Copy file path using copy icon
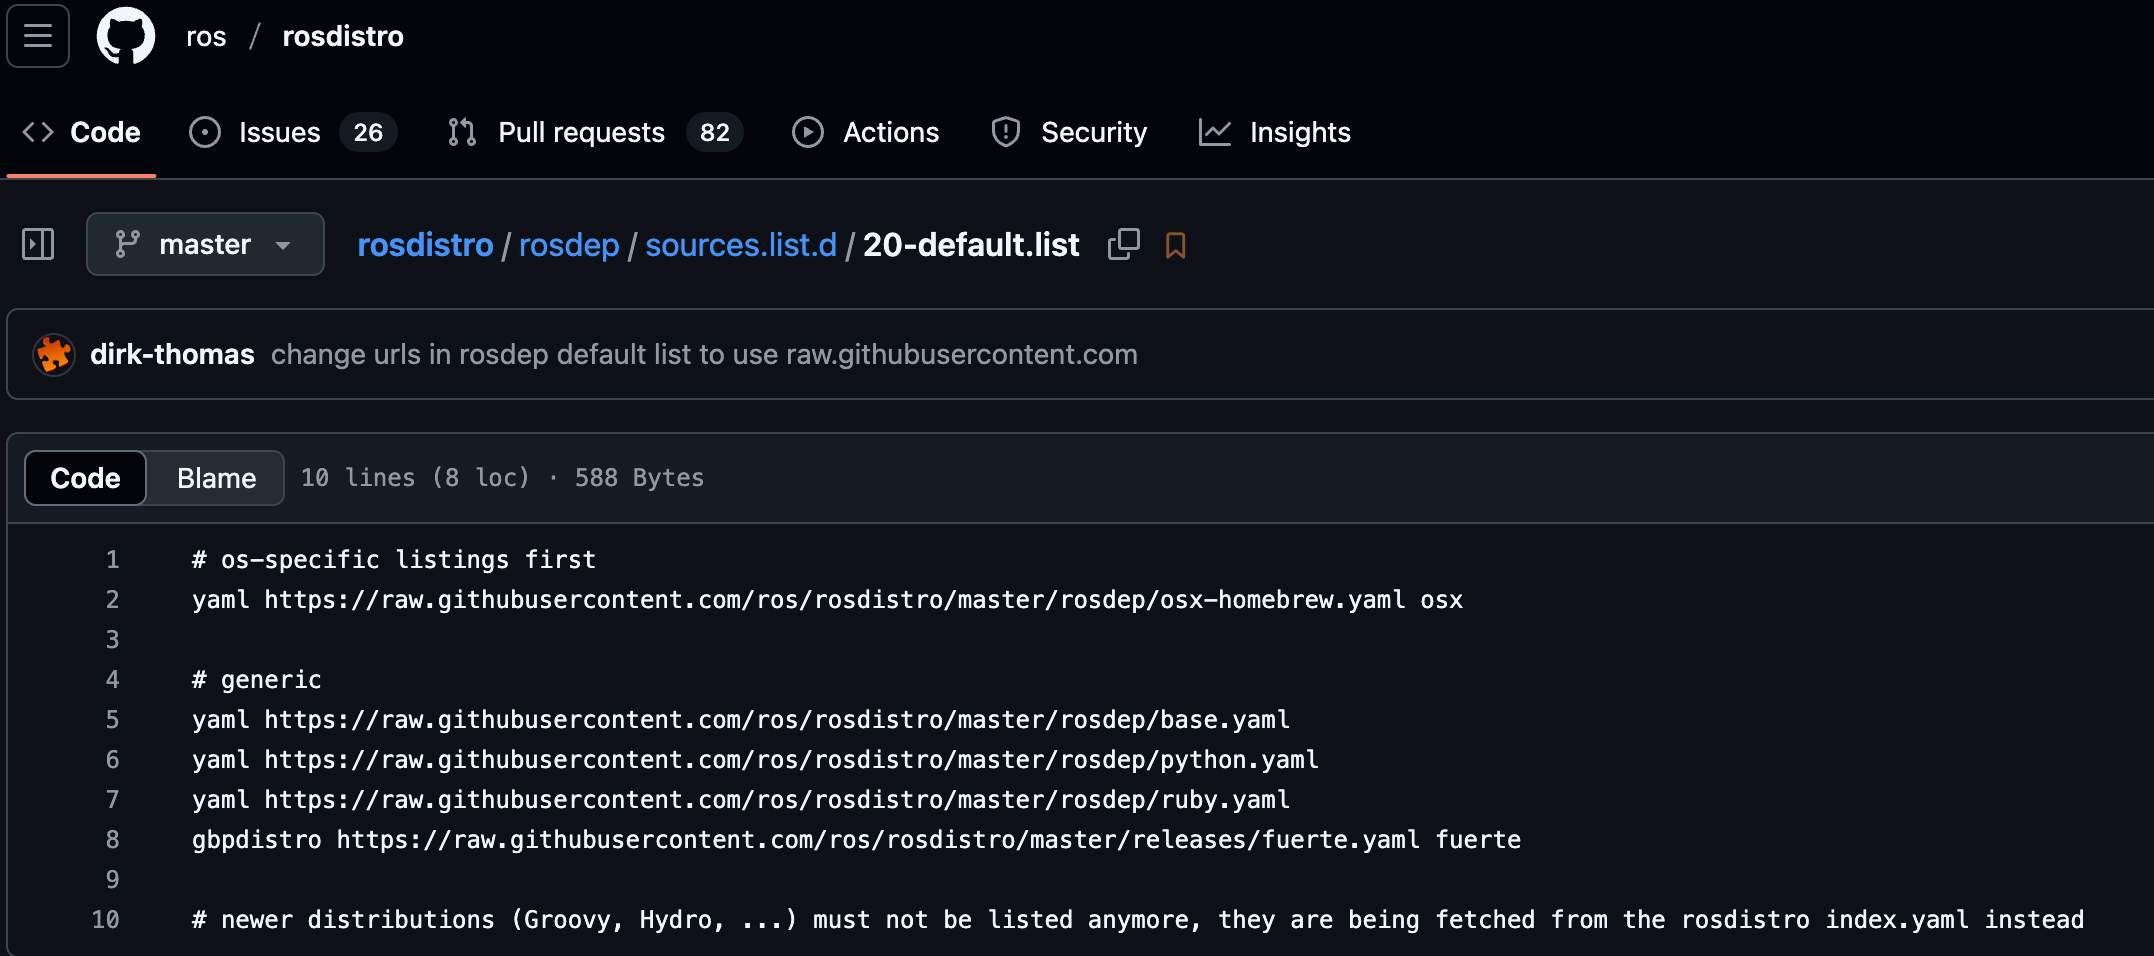This screenshot has height=956, width=2154. [x=1123, y=244]
